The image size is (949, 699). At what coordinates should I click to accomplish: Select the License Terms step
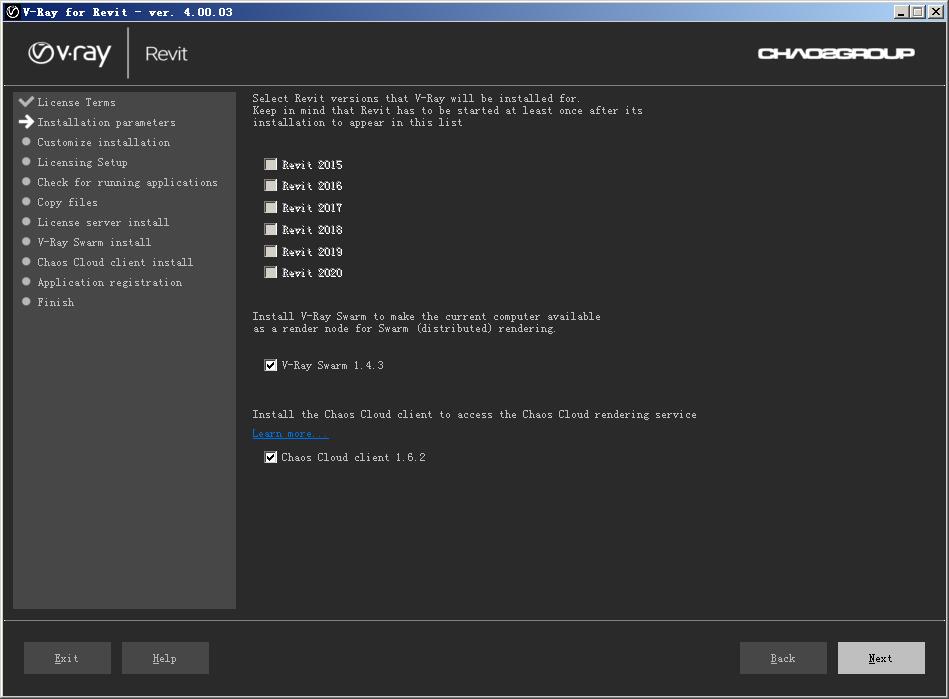point(76,102)
